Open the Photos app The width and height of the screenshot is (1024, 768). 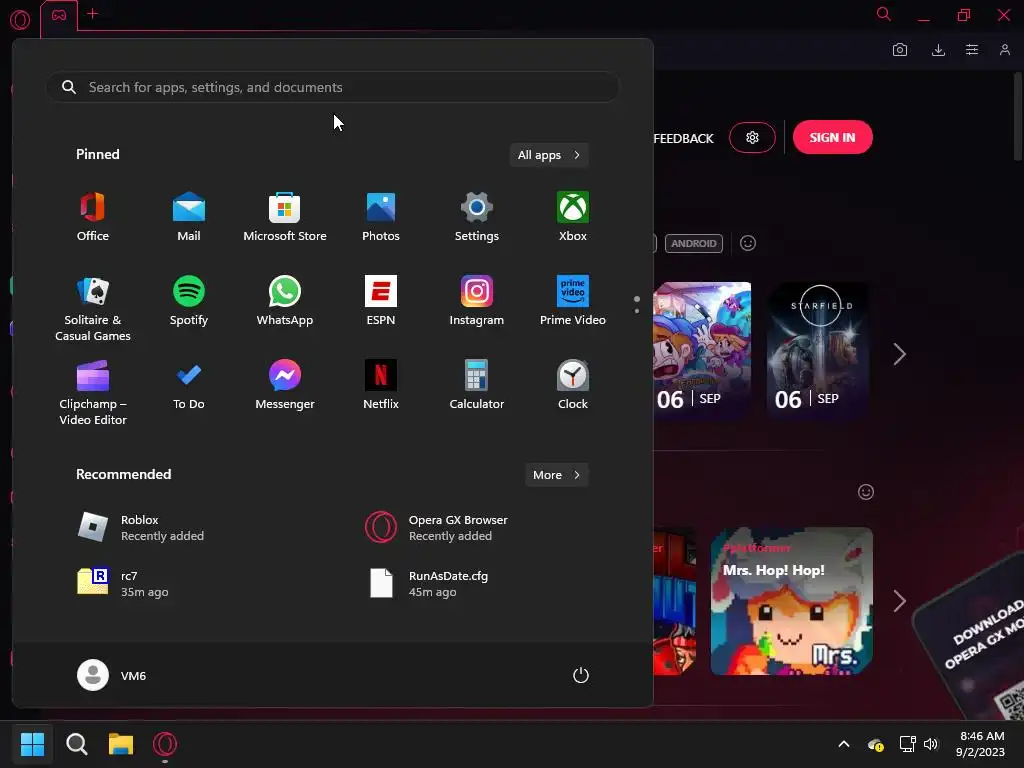point(381,217)
